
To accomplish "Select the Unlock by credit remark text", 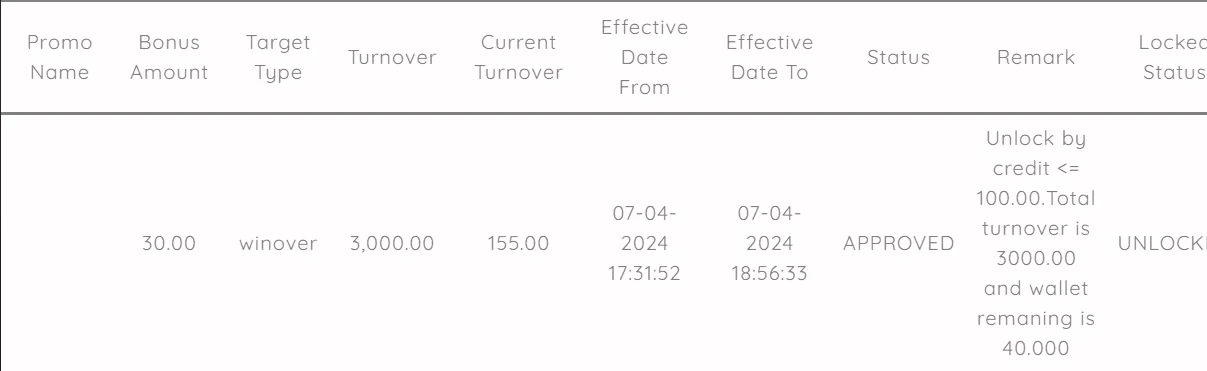I will [x=1035, y=243].
